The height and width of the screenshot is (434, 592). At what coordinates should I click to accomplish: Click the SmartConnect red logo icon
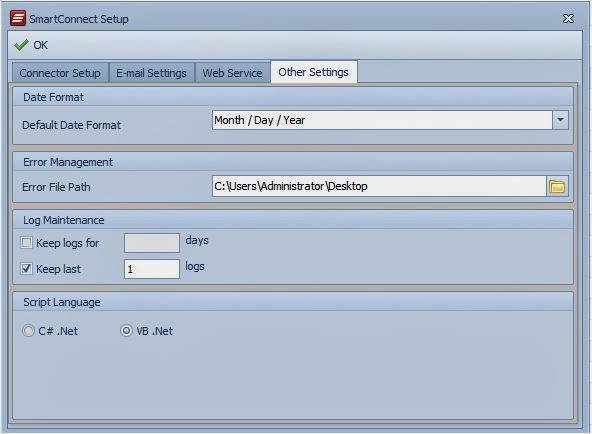point(18,18)
